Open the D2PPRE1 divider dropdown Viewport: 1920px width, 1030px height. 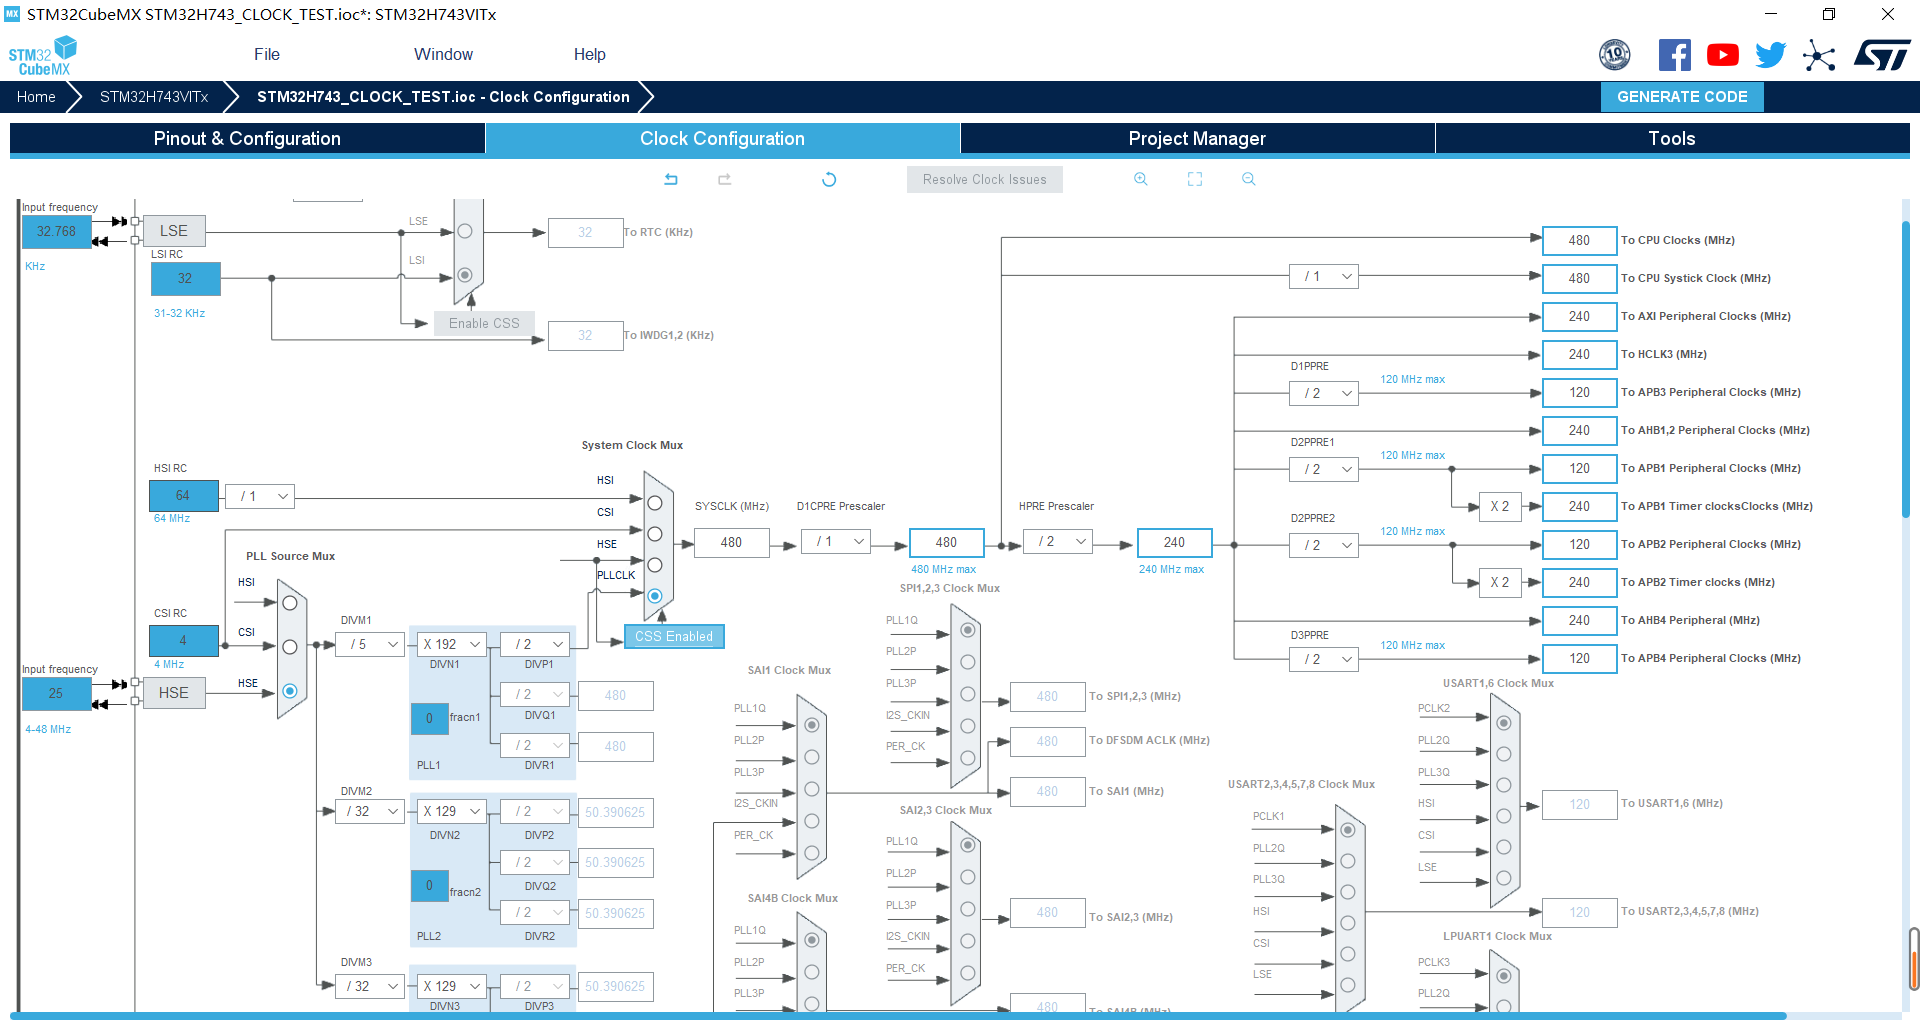point(1324,469)
